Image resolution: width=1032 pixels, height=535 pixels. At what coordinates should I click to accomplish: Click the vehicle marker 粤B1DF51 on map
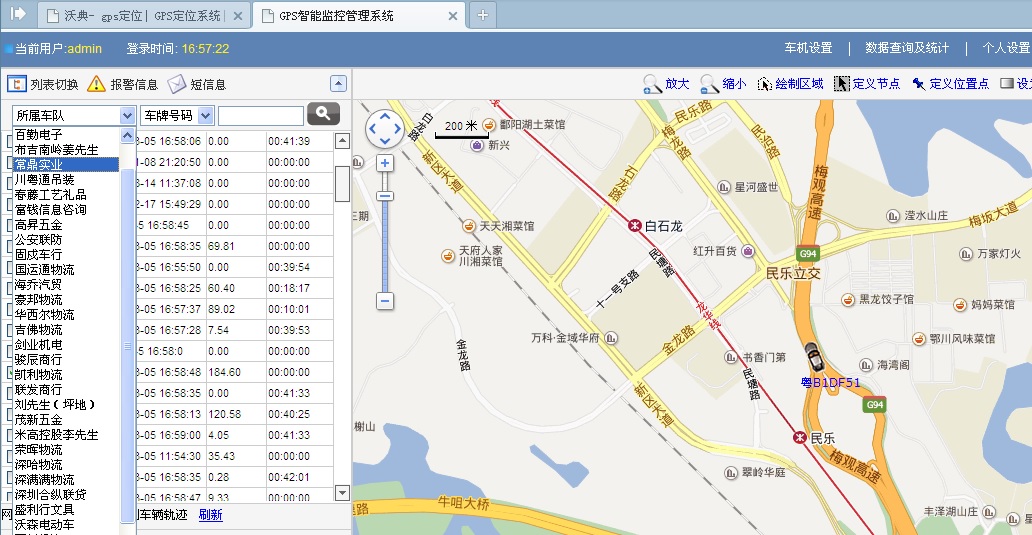[x=815, y=356]
